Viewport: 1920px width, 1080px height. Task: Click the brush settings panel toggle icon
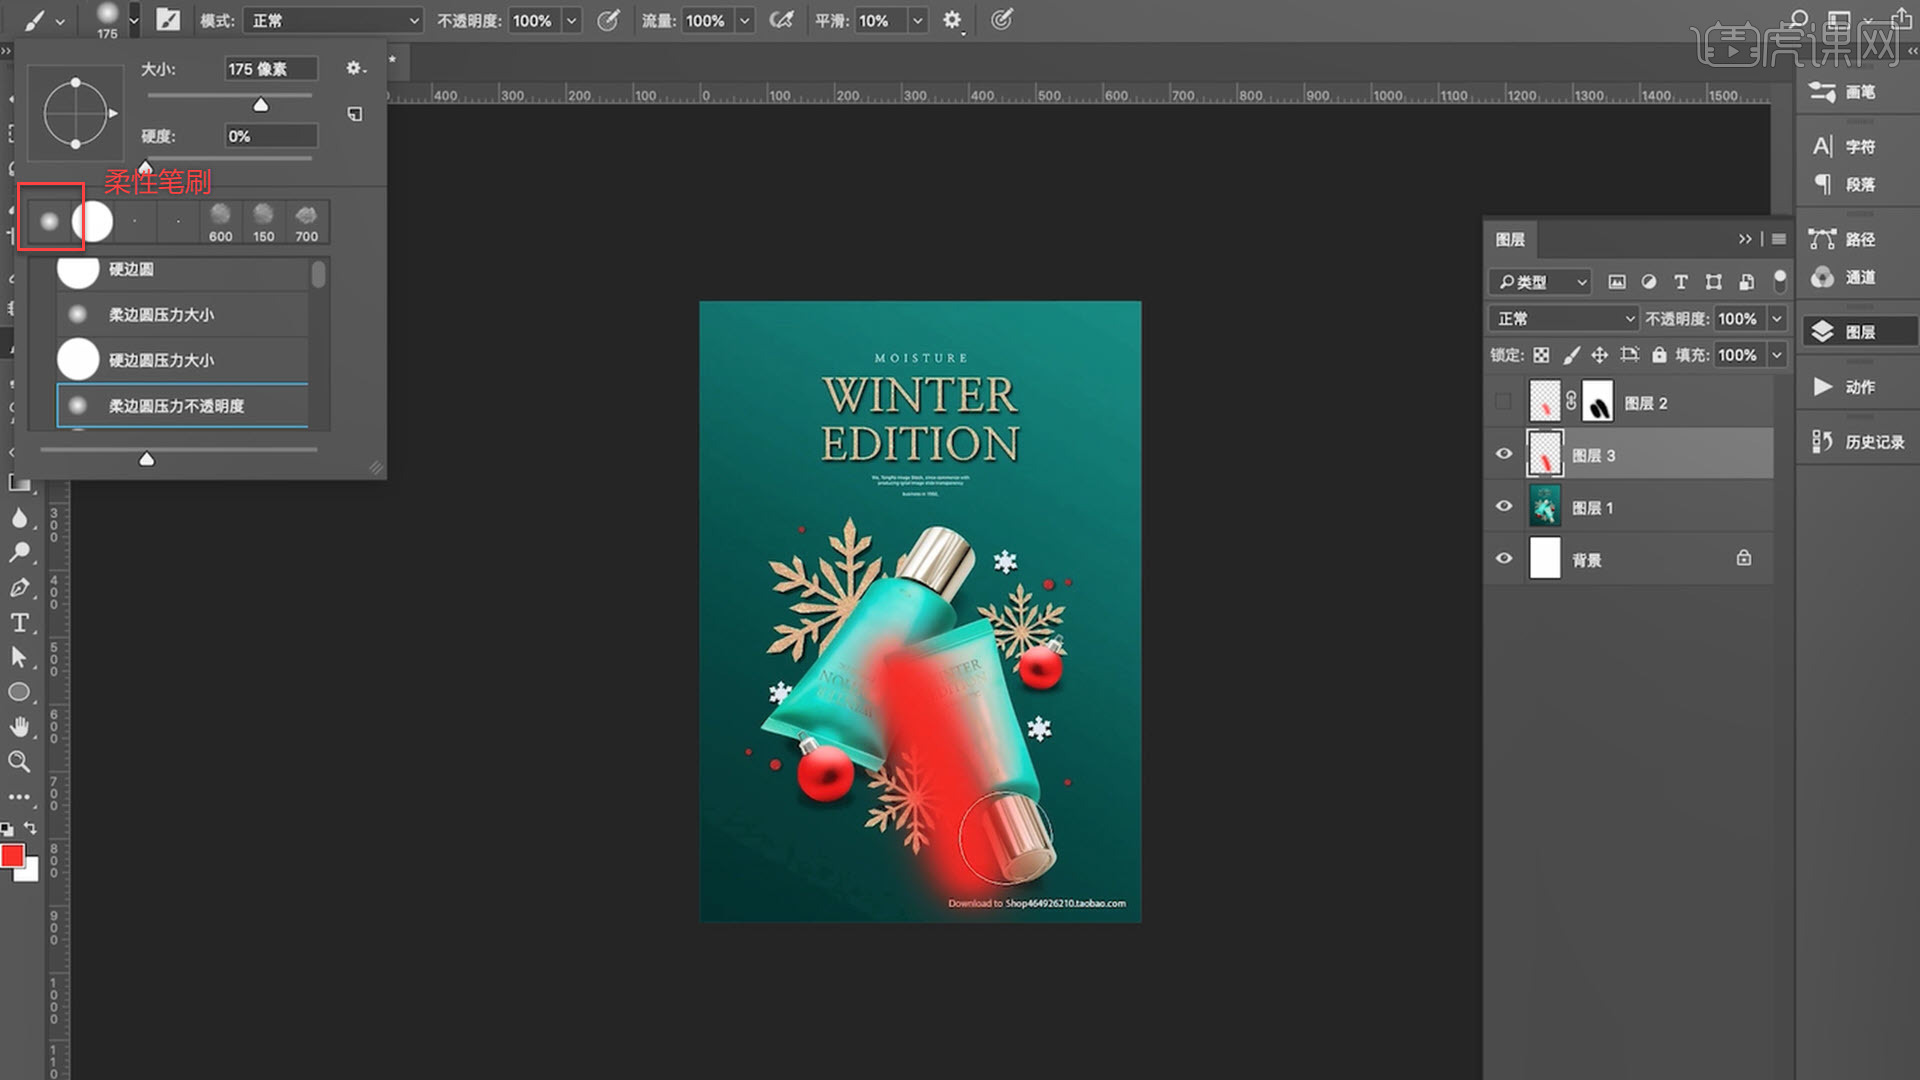coord(168,20)
